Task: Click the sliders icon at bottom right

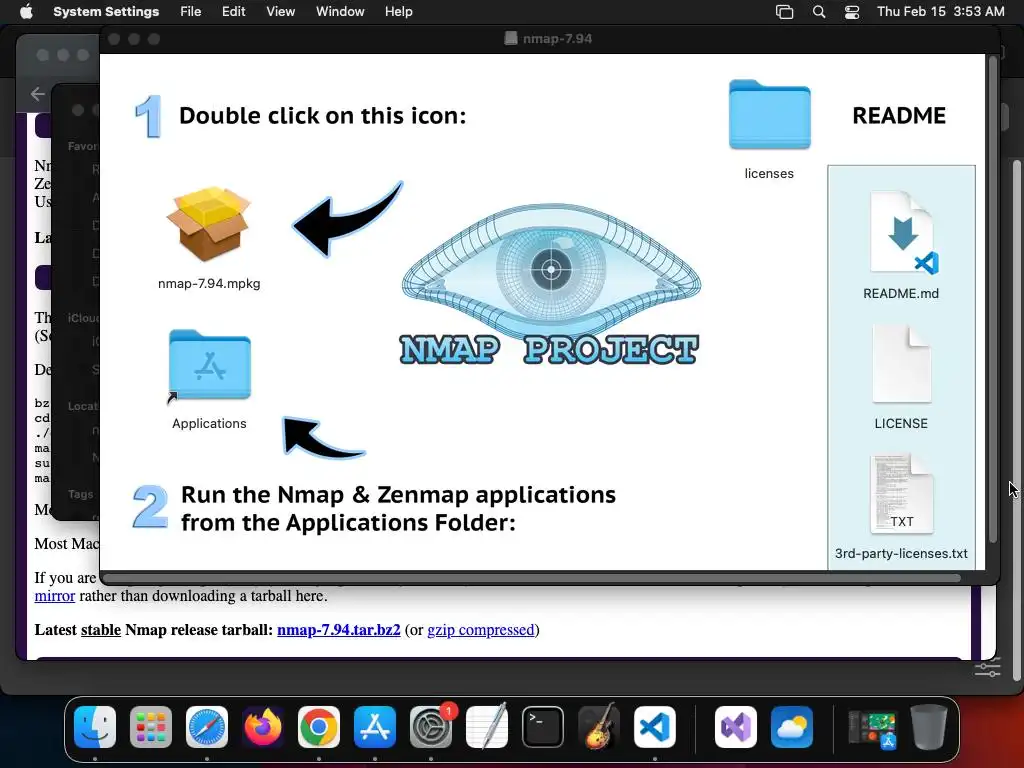Action: click(x=987, y=669)
